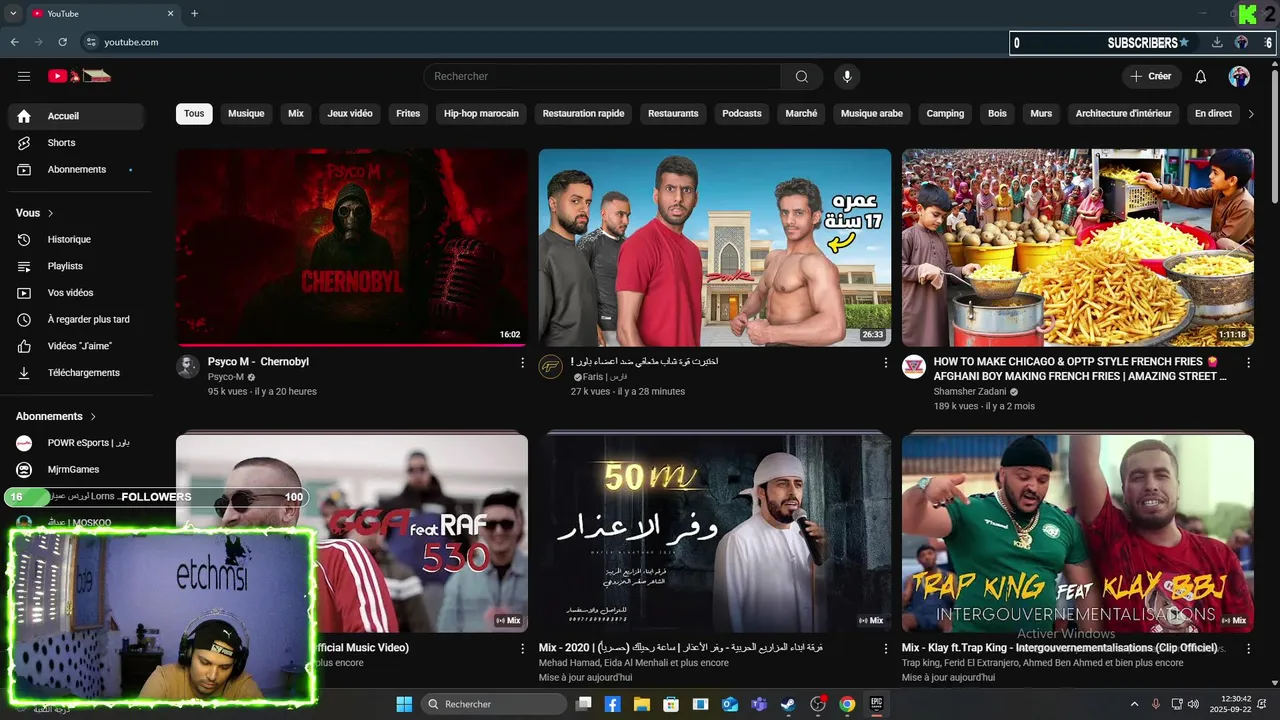Open Facebook from taskbar

tap(612, 704)
